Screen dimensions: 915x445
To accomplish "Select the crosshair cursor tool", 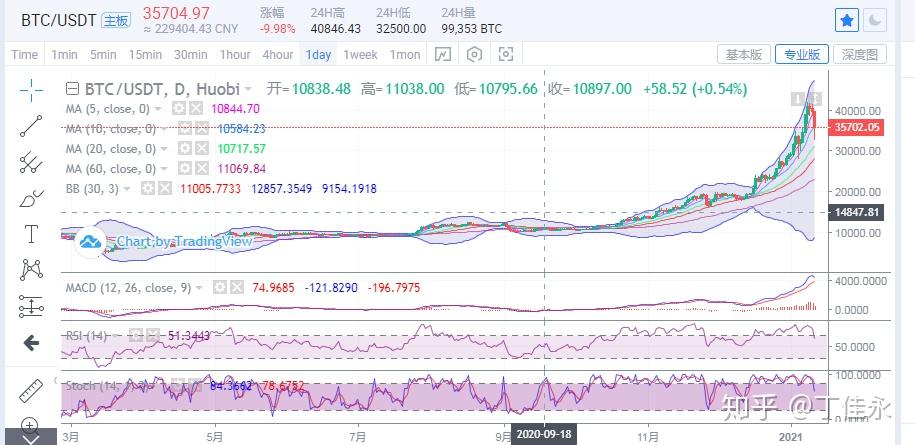I will click(x=31, y=90).
